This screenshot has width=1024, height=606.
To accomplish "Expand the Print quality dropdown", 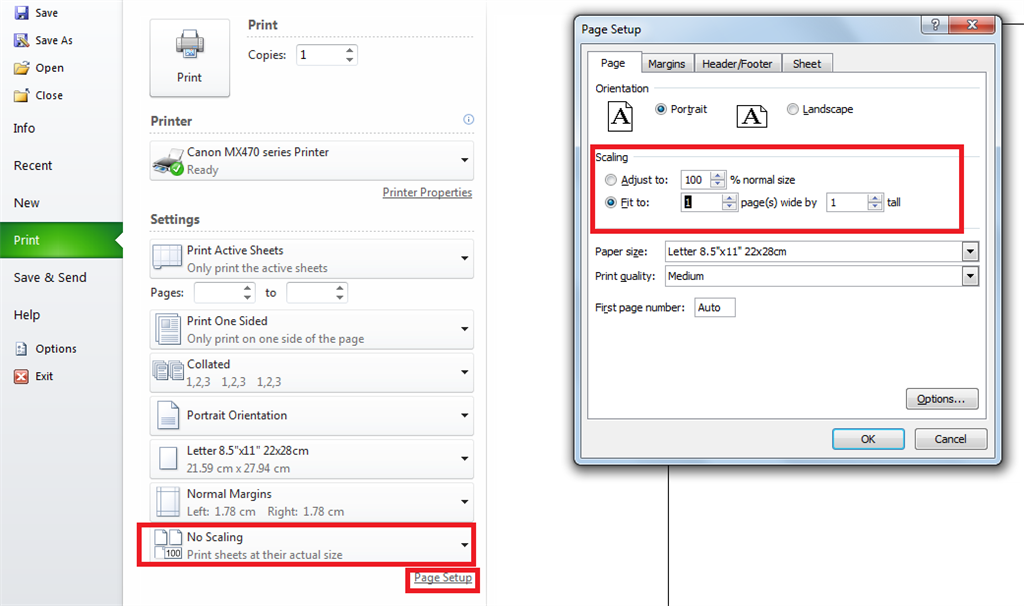I will (969, 276).
